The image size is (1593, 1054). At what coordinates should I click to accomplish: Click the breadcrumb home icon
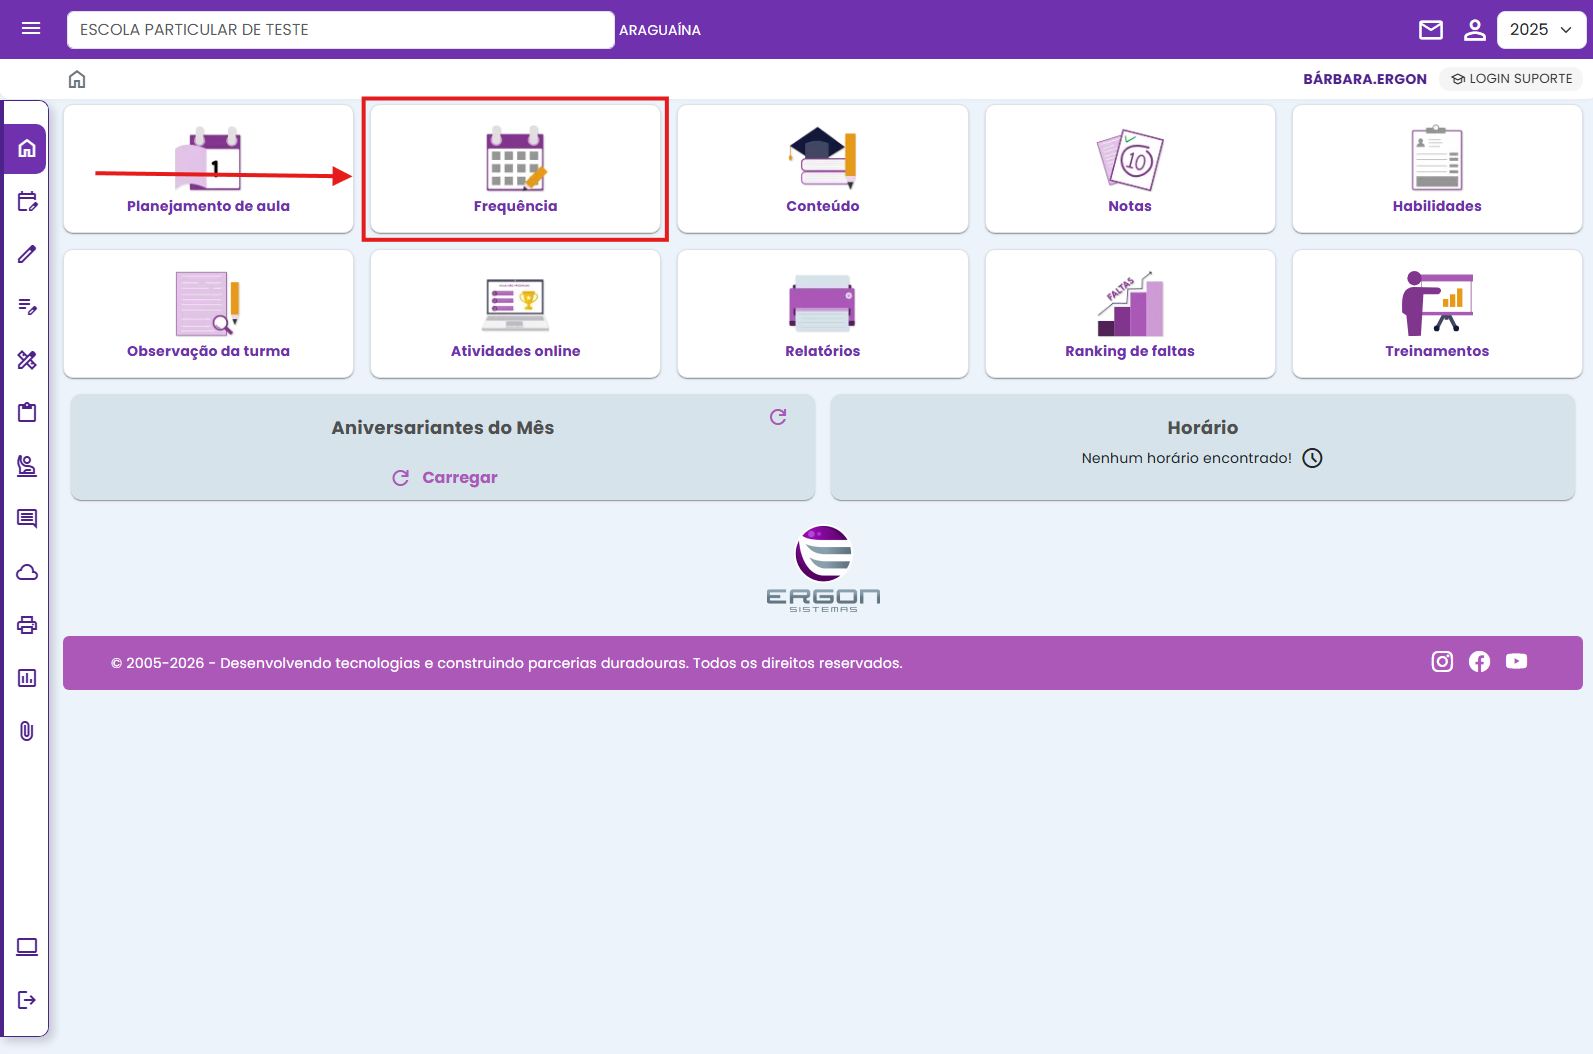[77, 79]
